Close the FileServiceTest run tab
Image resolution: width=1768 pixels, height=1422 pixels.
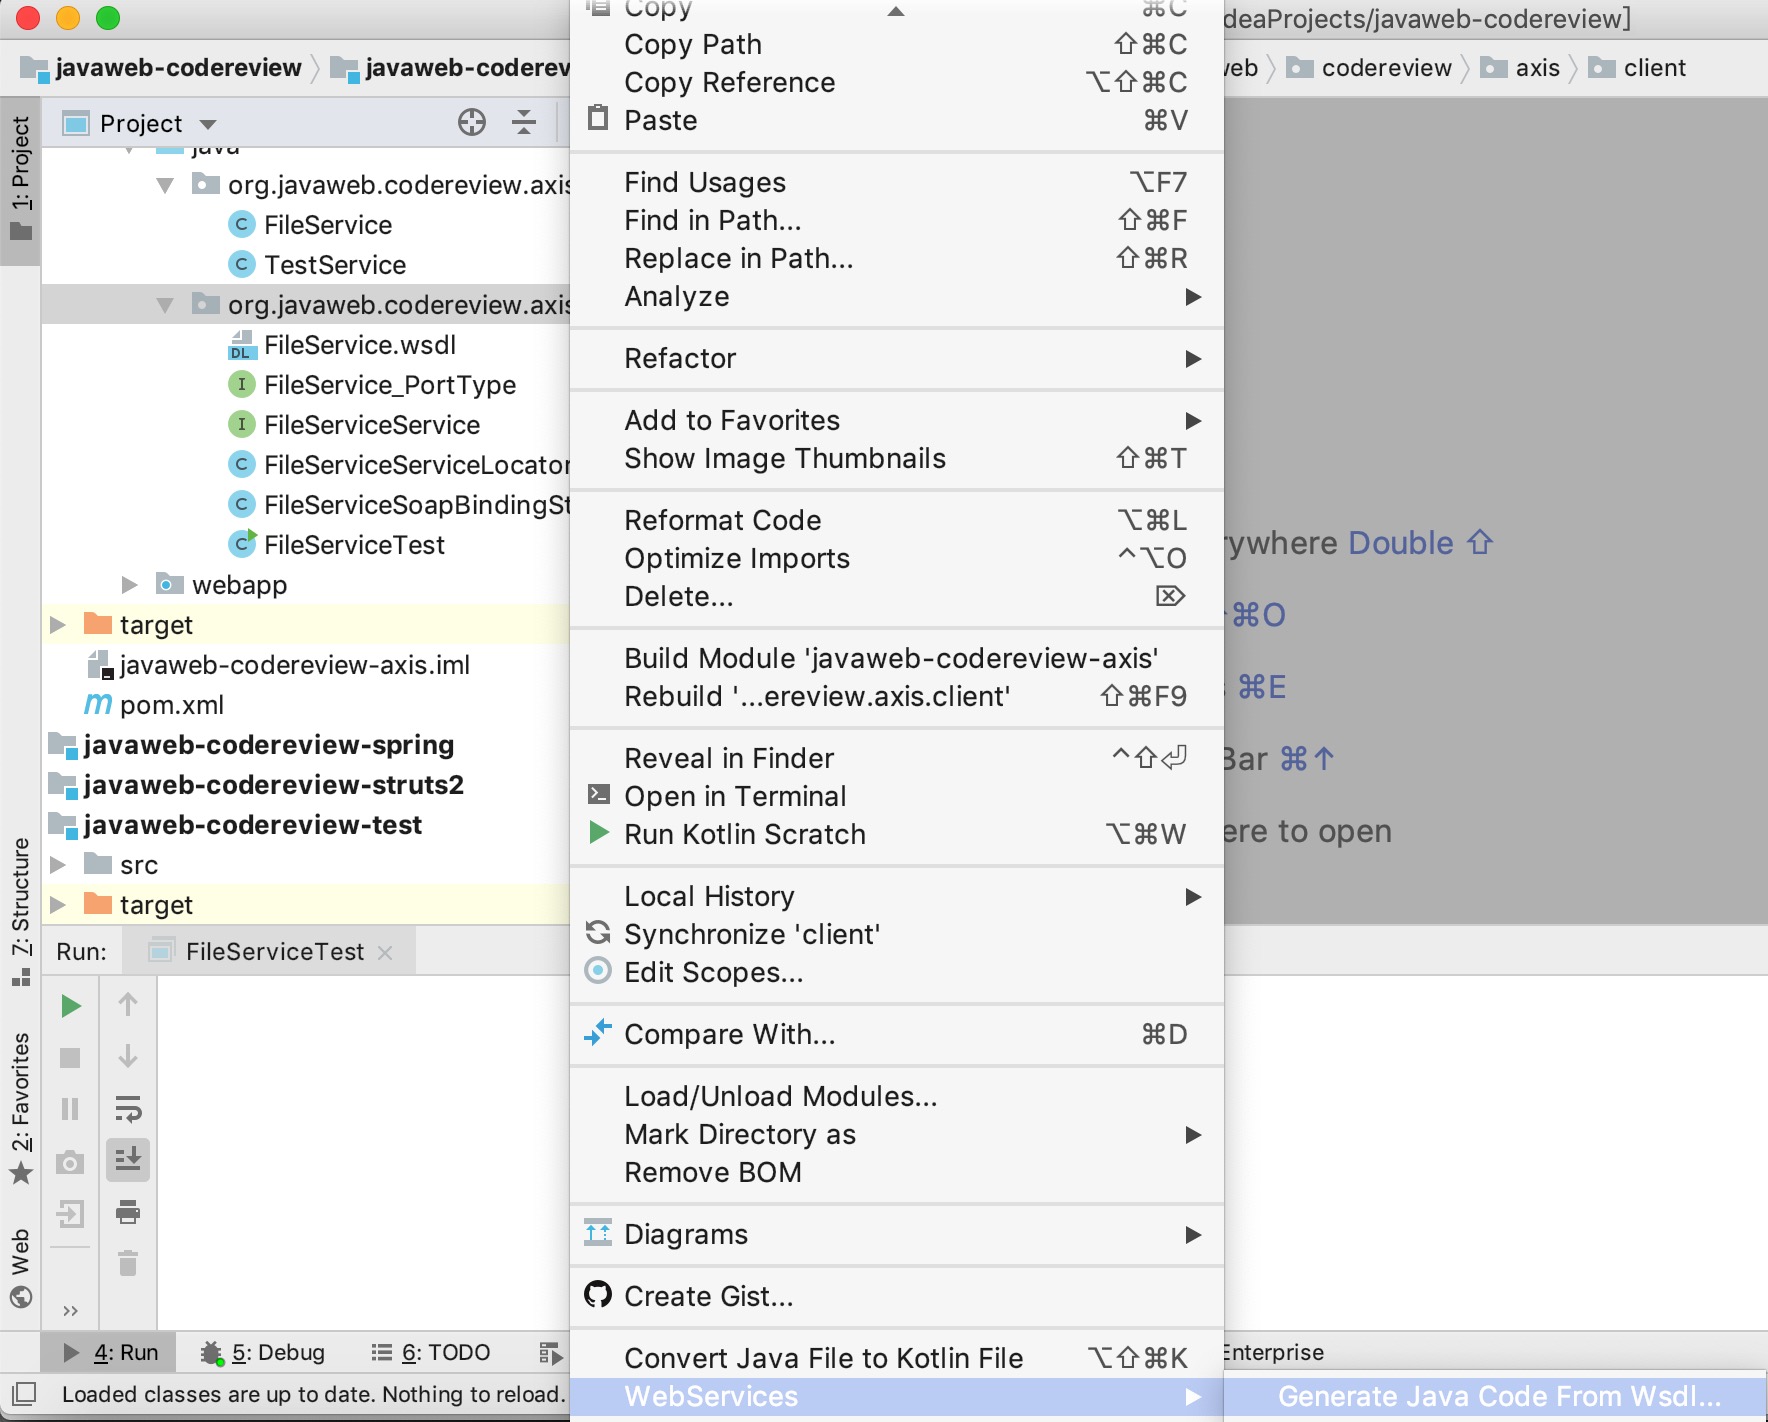click(x=385, y=953)
